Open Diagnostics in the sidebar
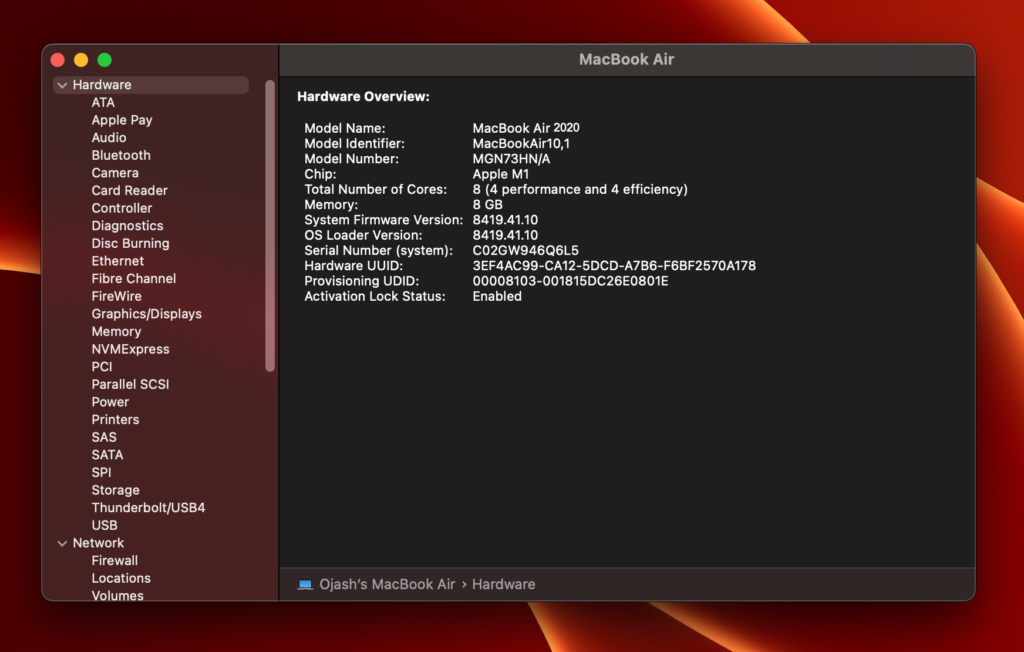This screenshot has width=1024, height=652. coord(127,226)
